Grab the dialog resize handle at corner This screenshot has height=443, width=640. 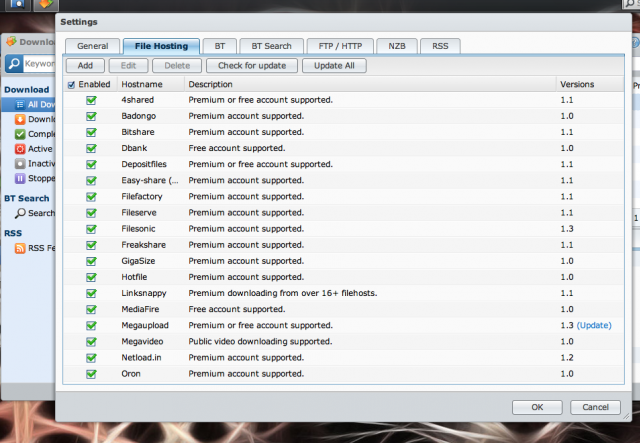tap(626, 416)
